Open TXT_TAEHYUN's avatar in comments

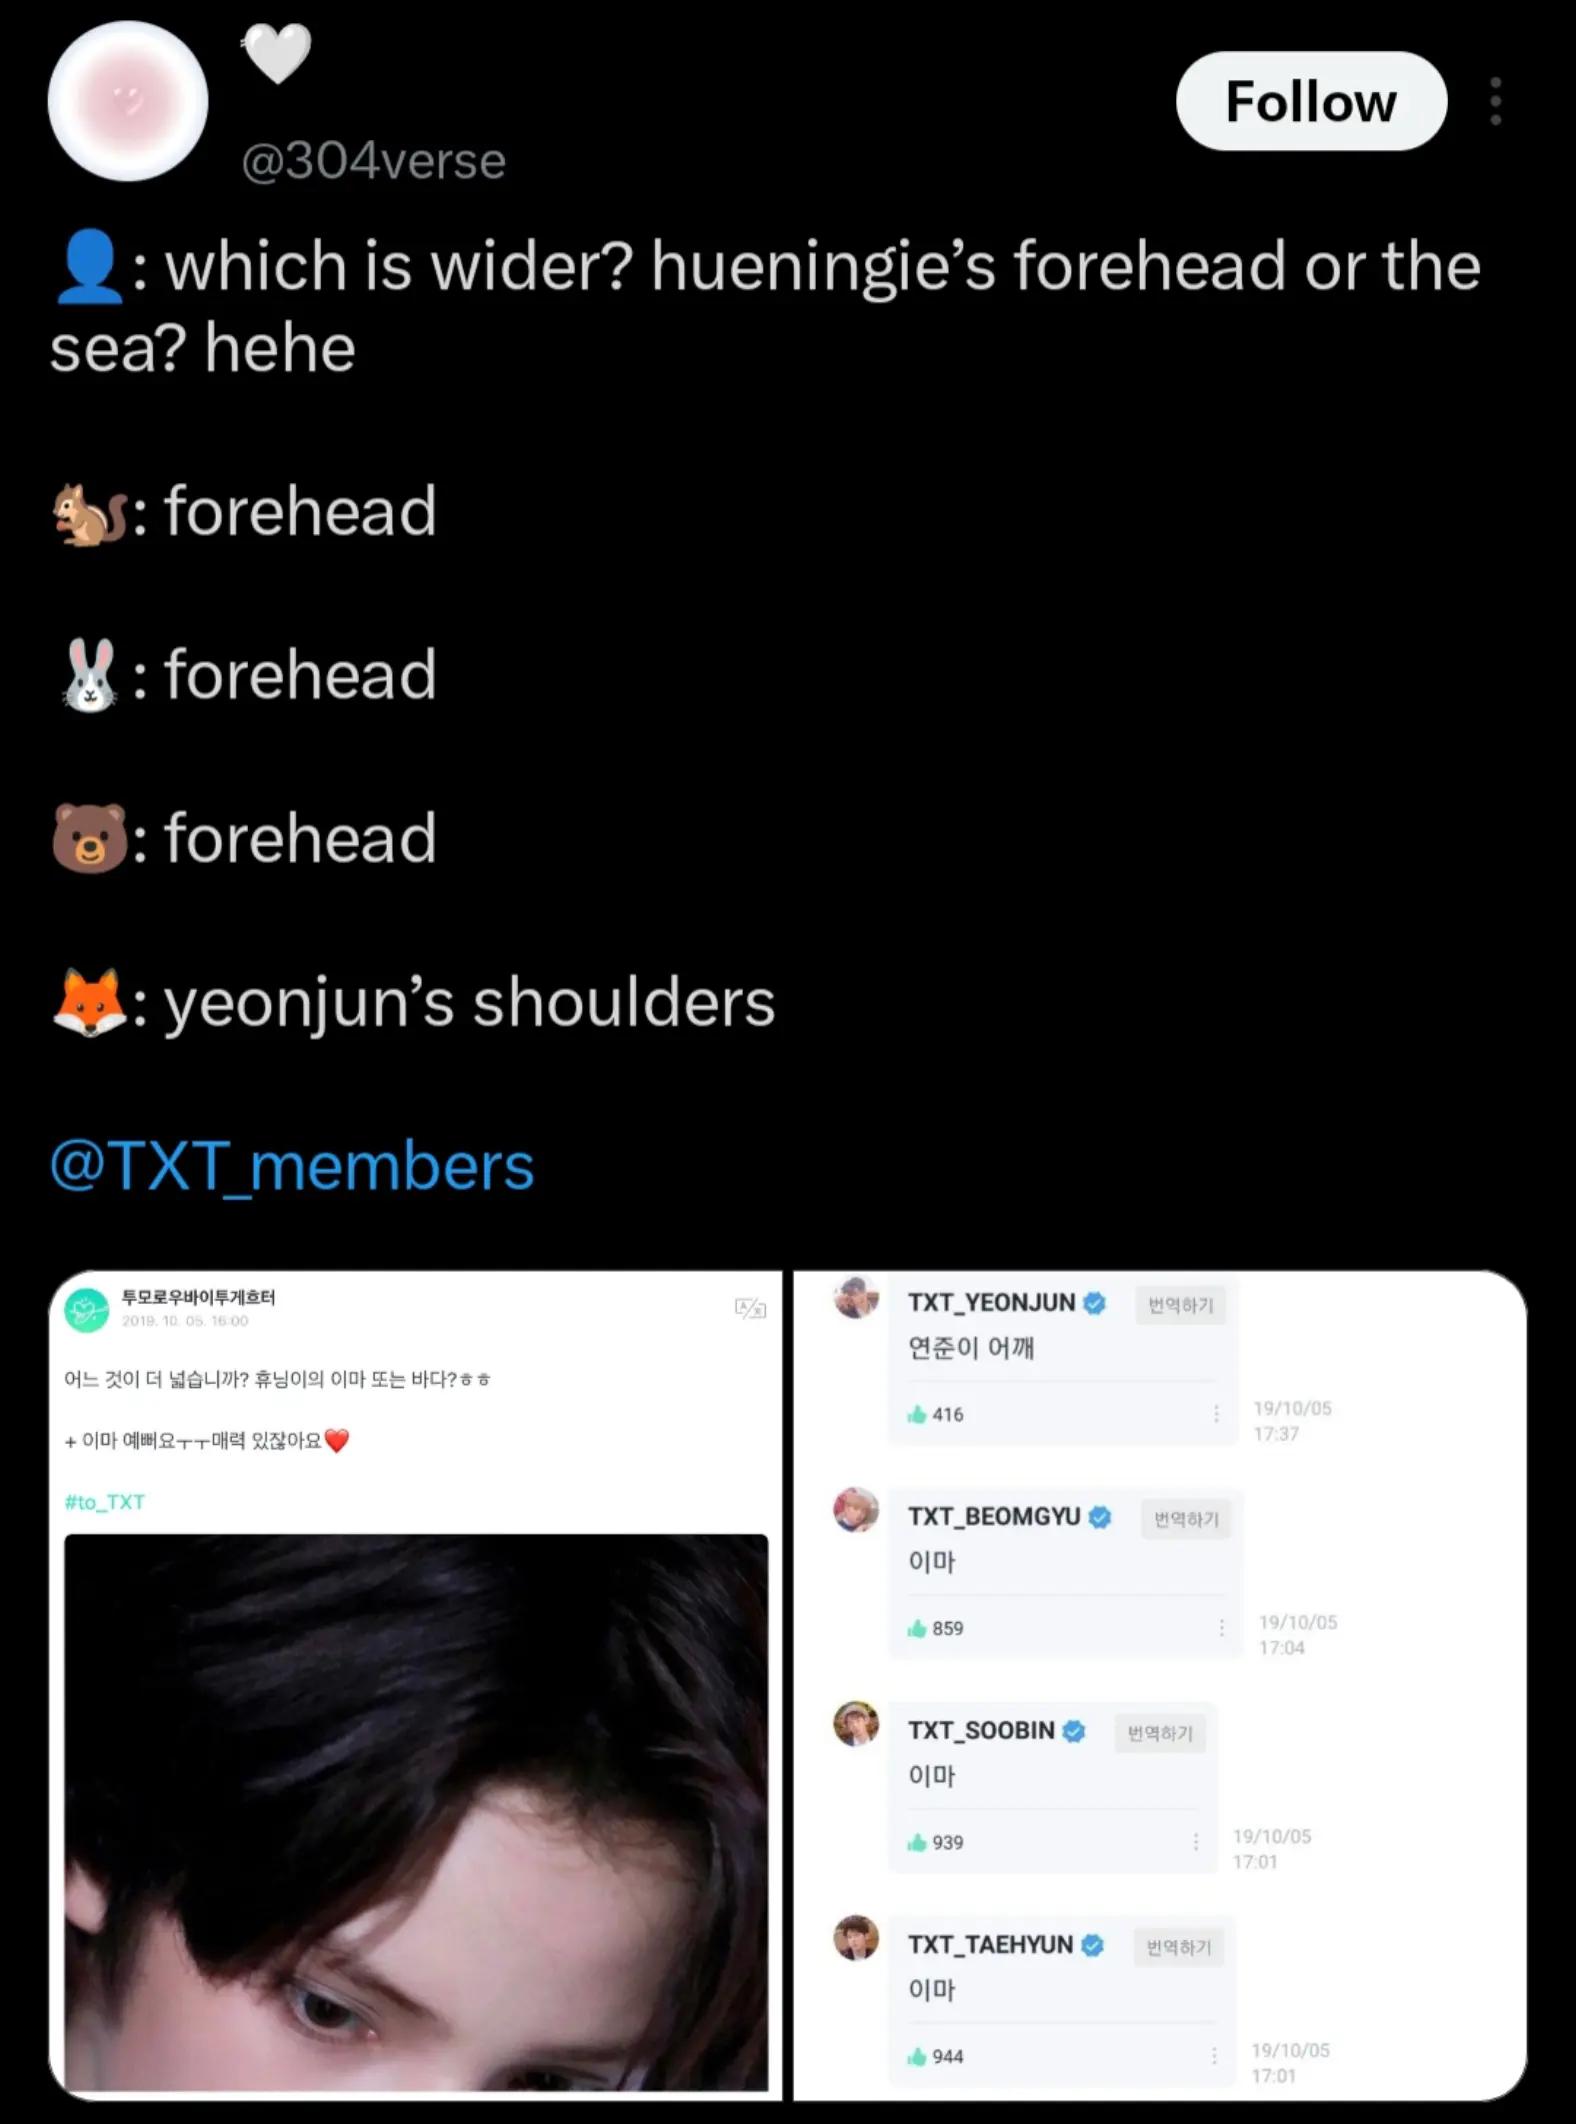[x=856, y=1938]
